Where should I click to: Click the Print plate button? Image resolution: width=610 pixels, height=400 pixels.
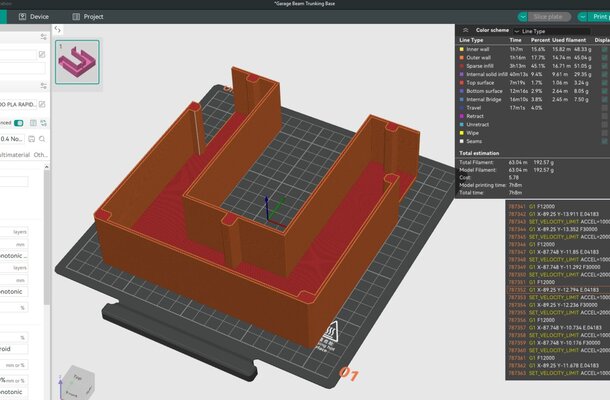point(599,17)
